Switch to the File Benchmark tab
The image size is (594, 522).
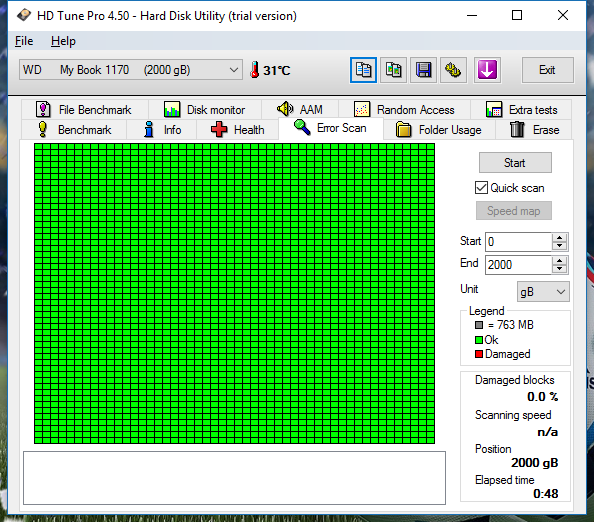coord(84,109)
